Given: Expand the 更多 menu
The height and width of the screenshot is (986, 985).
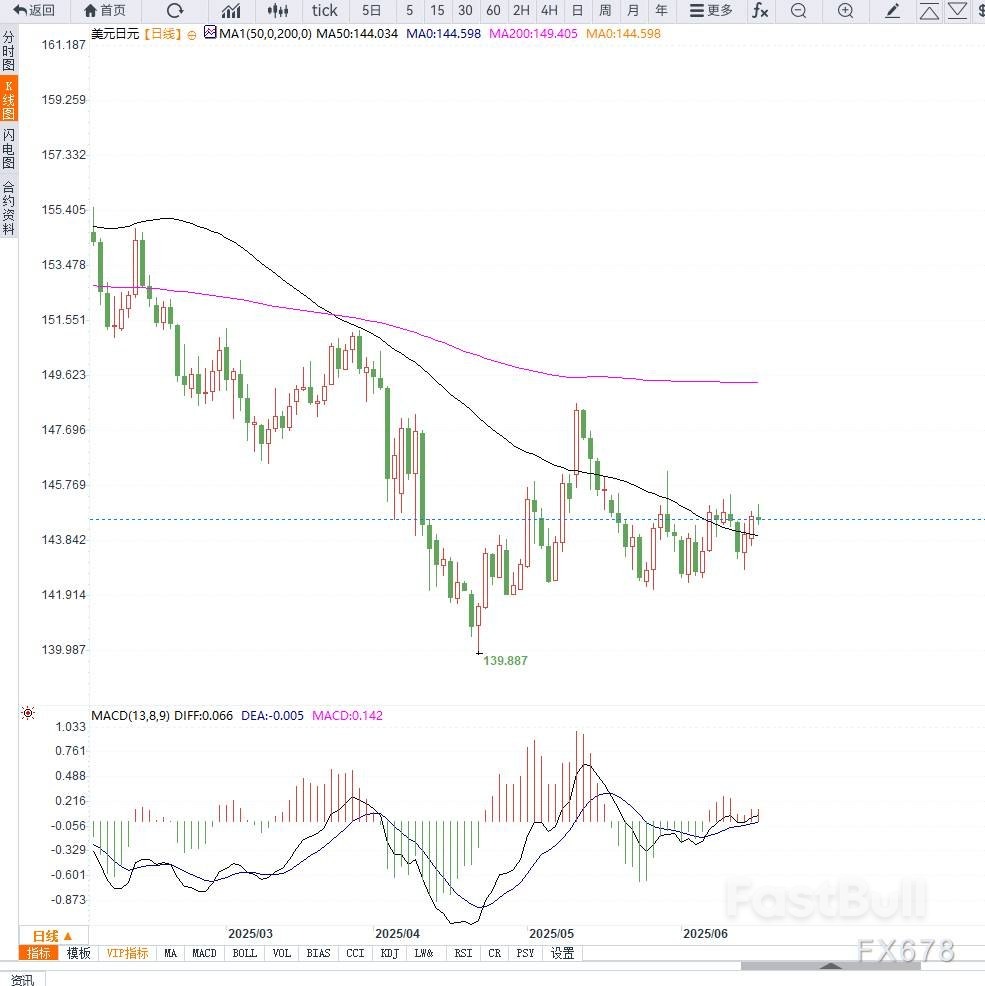Looking at the screenshot, I should click(711, 11).
